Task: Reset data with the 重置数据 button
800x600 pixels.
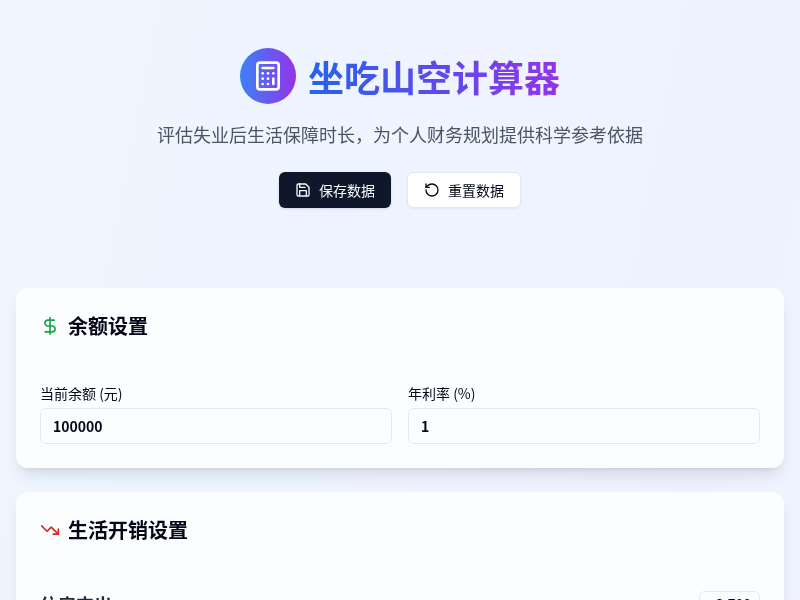Action: (x=464, y=190)
